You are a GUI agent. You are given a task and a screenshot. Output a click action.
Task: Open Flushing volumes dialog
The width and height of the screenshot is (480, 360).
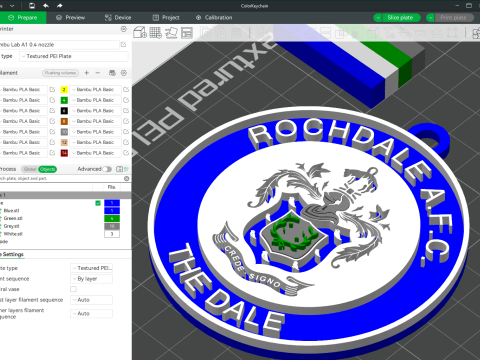[x=60, y=73]
